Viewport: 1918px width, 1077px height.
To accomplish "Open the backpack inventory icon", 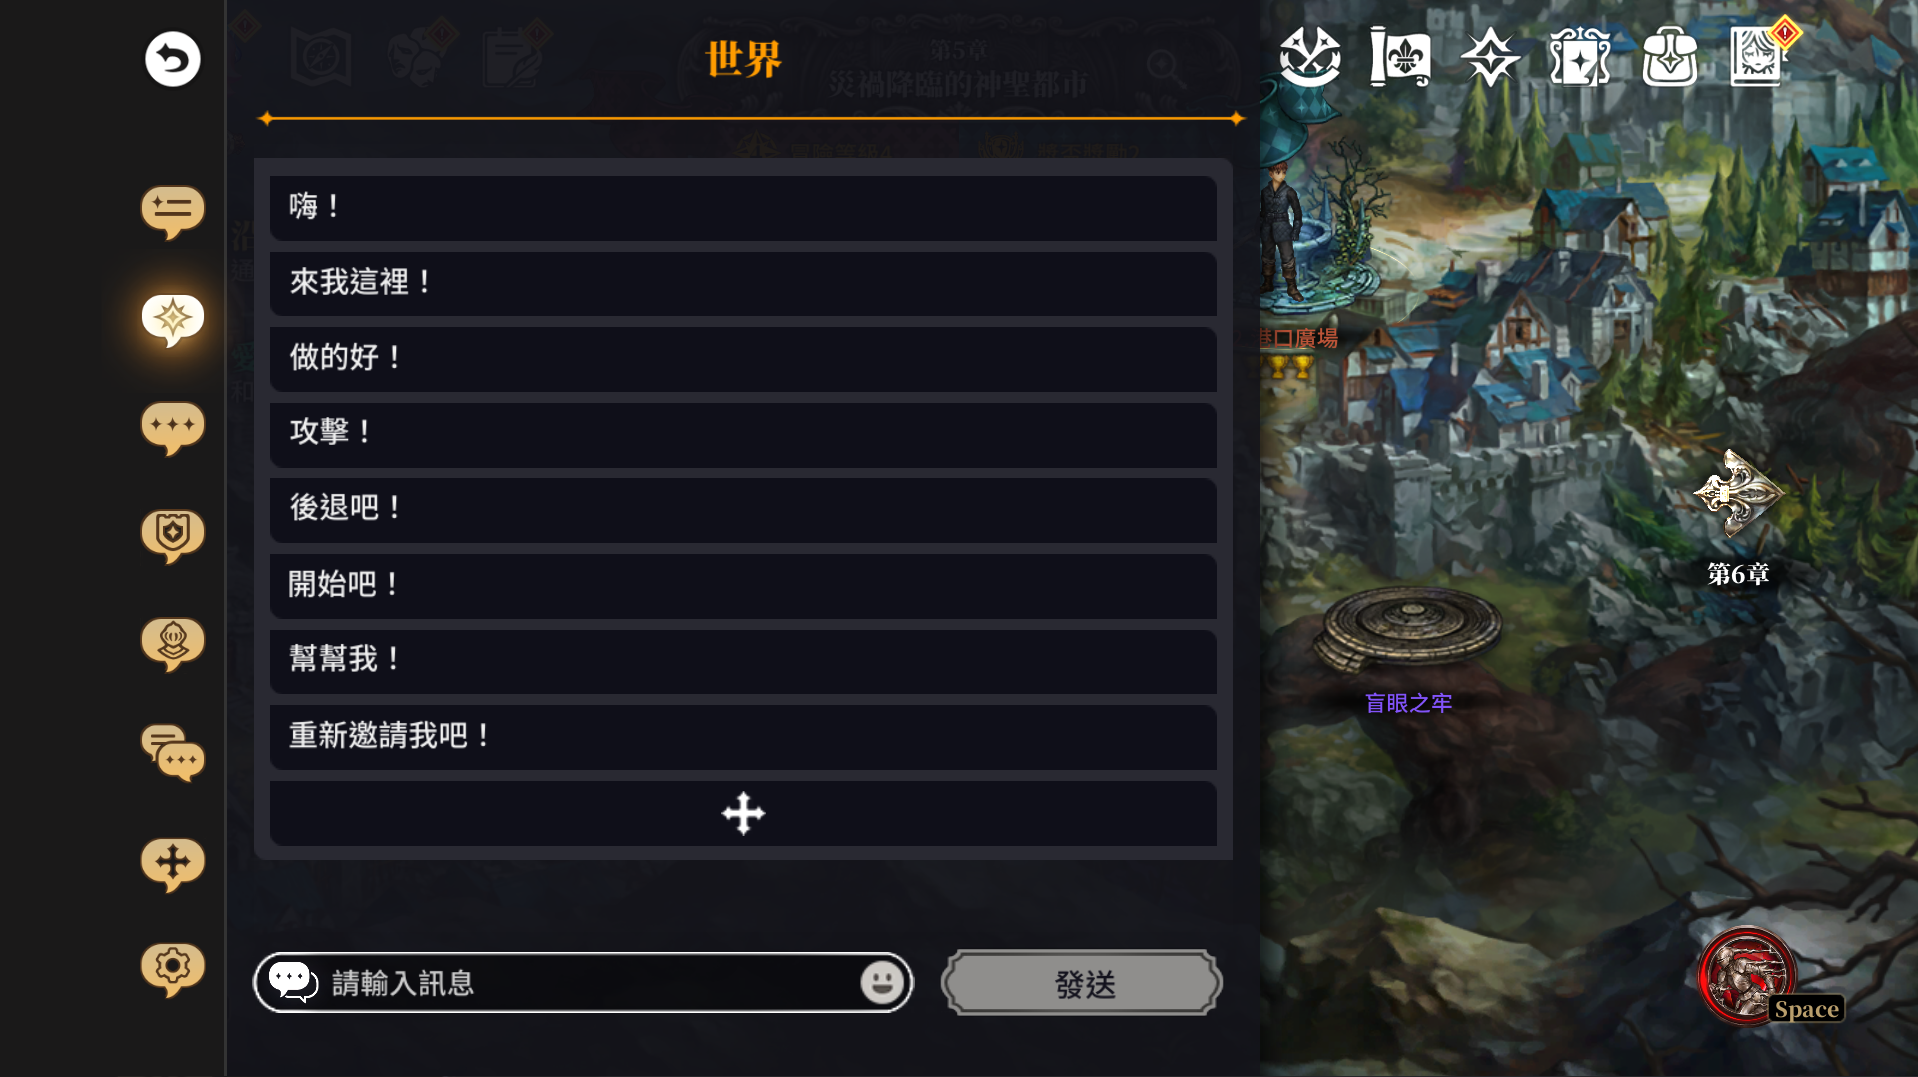I will click(x=1669, y=57).
